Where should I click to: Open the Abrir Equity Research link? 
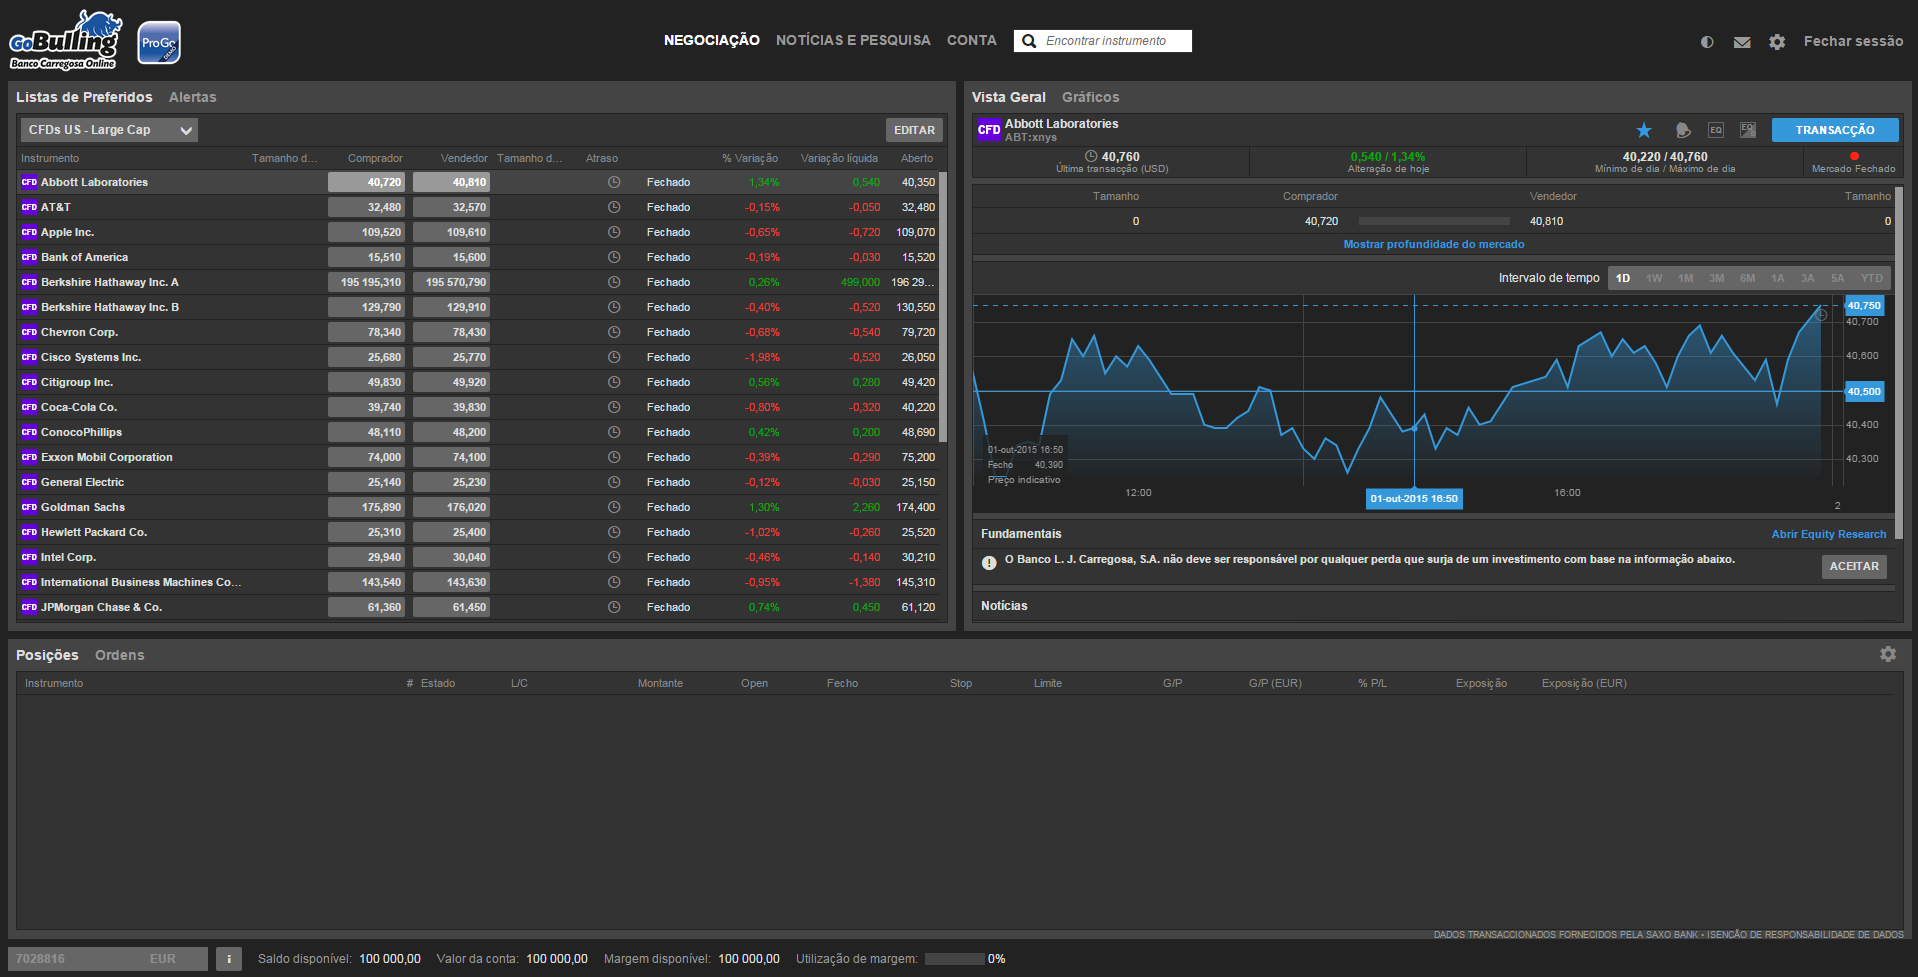pos(1829,534)
